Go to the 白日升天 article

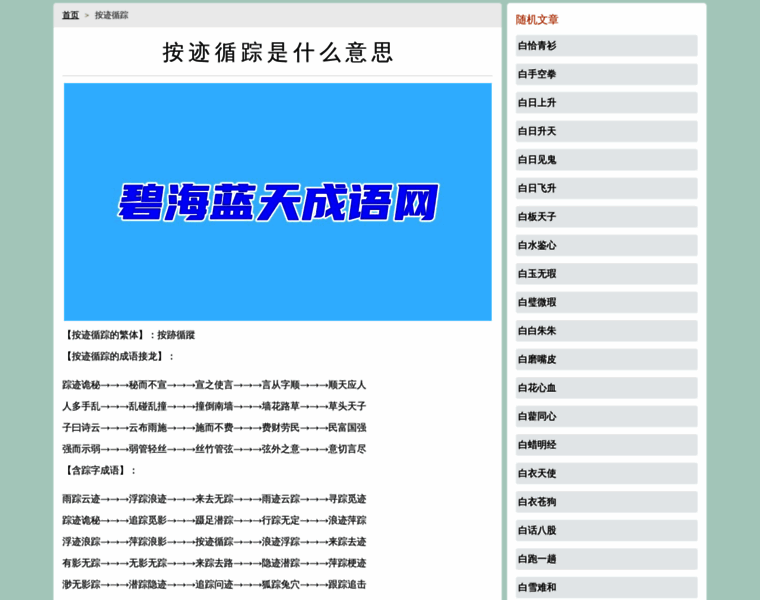tap(537, 131)
